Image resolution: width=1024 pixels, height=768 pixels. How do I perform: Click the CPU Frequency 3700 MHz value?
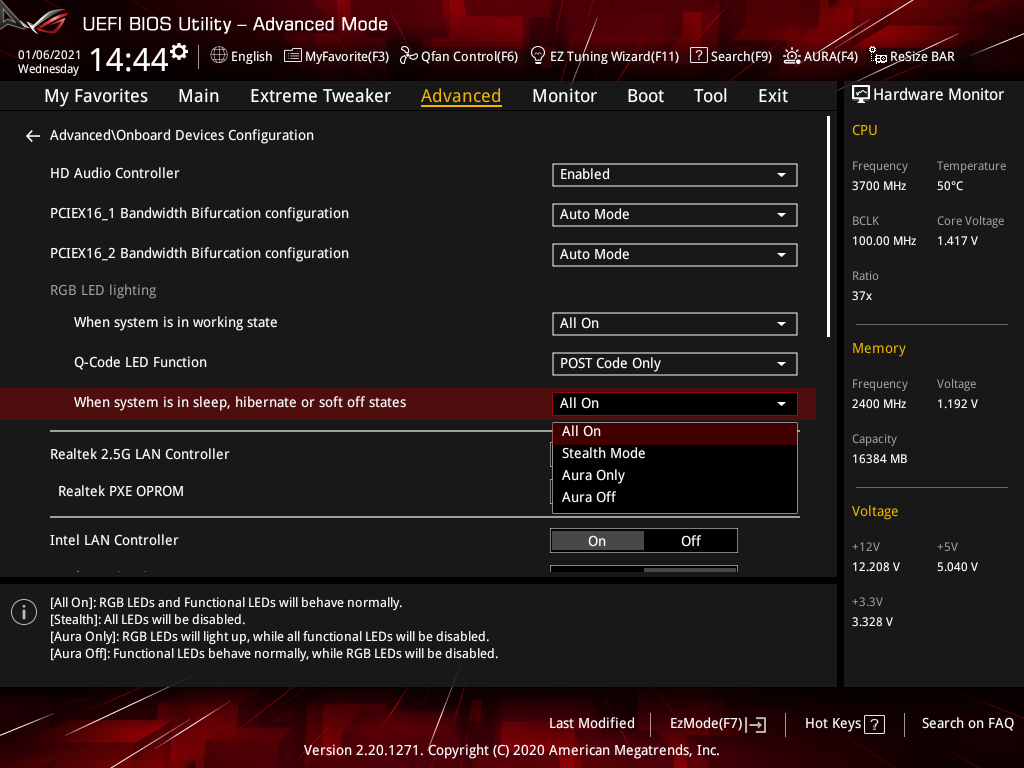tap(878, 186)
